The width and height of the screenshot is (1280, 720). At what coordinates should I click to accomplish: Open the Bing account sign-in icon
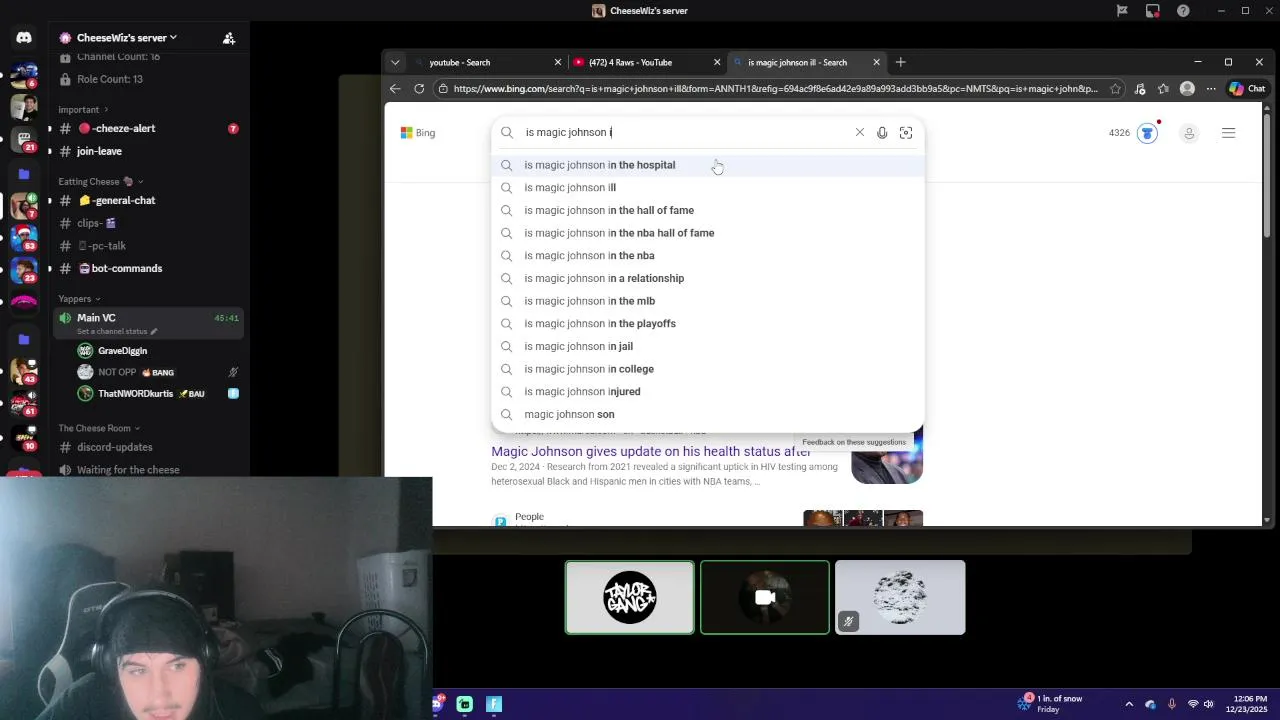(1189, 133)
